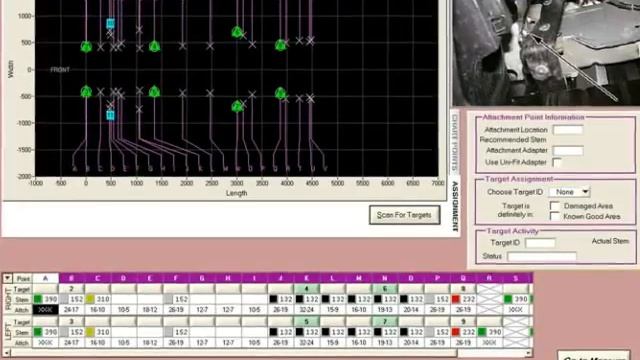Select point column header S
The width and height of the screenshot is (640, 360).
(516, 278)
